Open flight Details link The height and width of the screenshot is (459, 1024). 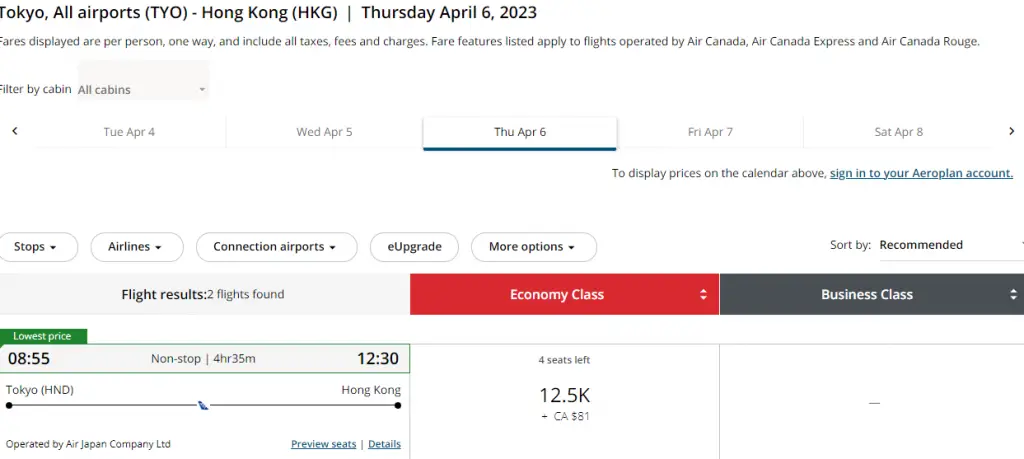click(384, 444)
